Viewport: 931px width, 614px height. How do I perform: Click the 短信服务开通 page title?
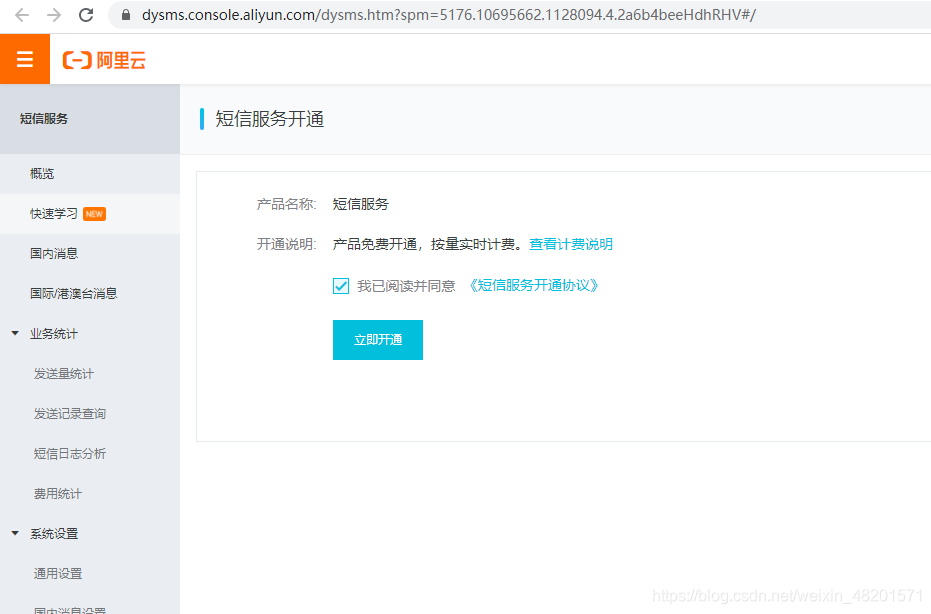tap(270, 119)
